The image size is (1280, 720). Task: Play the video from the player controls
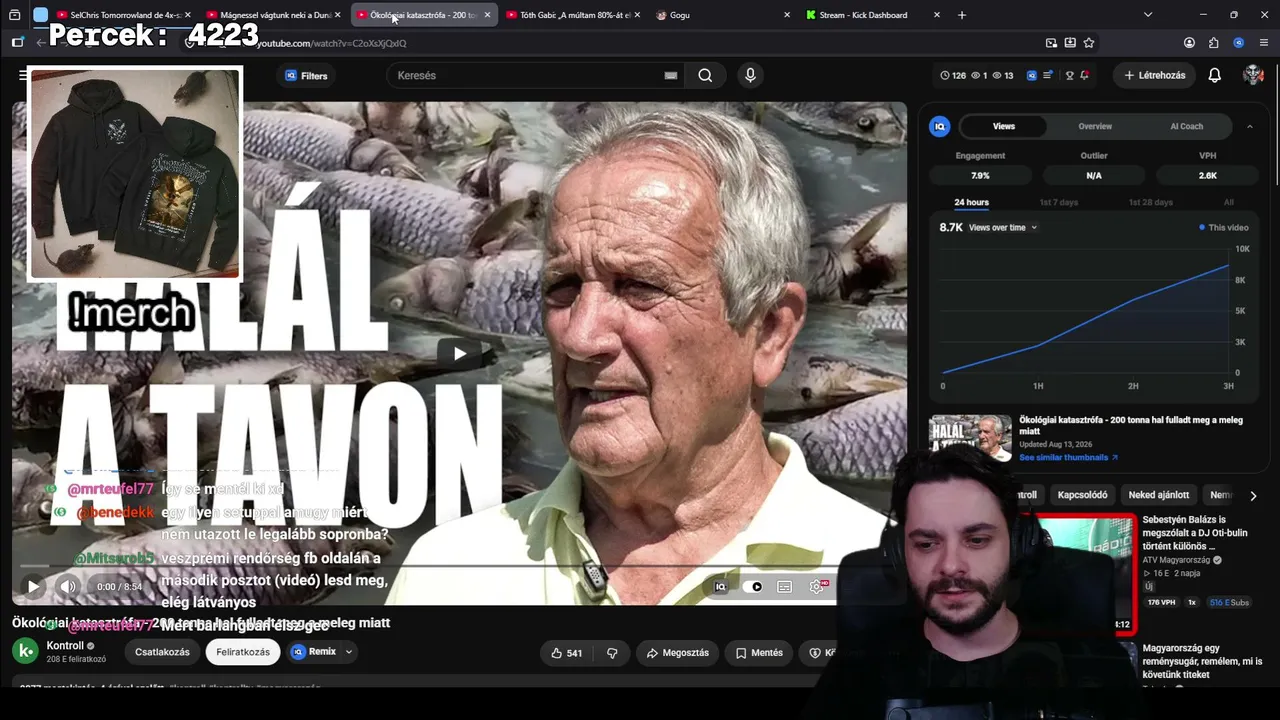33,587
